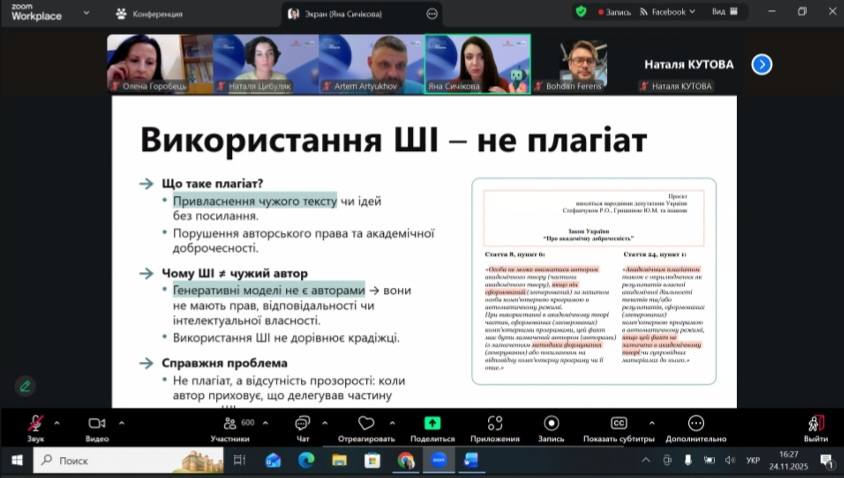Open the Дополнительно more options menu
Screen dimensions: 844x478
695,423
